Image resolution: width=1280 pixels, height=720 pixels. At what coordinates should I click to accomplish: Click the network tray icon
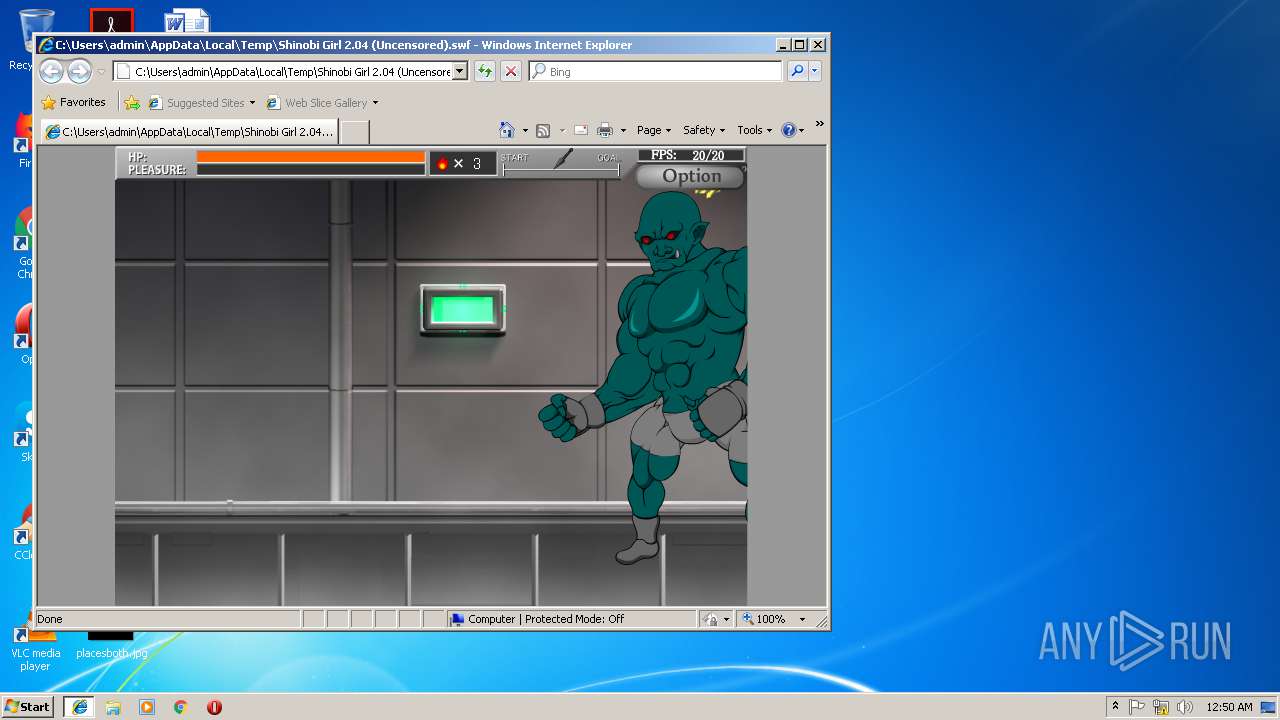click(x=1161, y=706)
